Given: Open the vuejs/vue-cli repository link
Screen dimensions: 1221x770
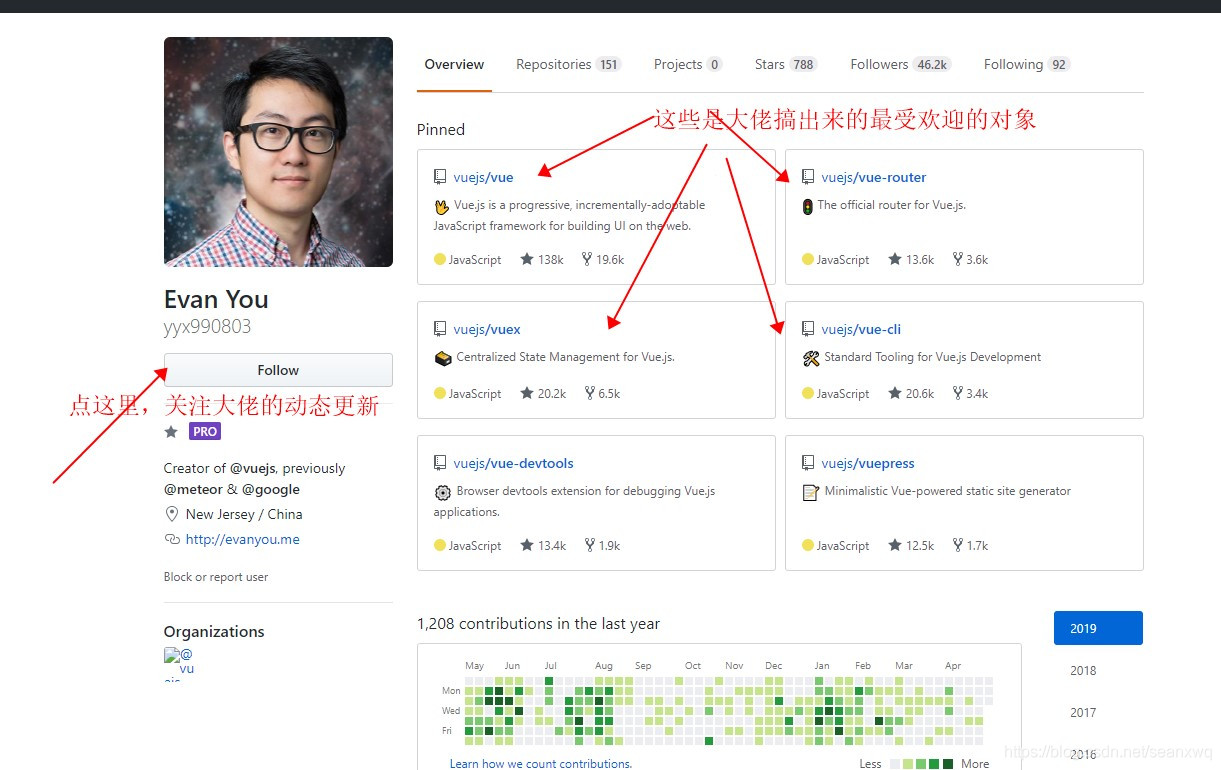Looking at the screenshot, I should coord(861,329).
